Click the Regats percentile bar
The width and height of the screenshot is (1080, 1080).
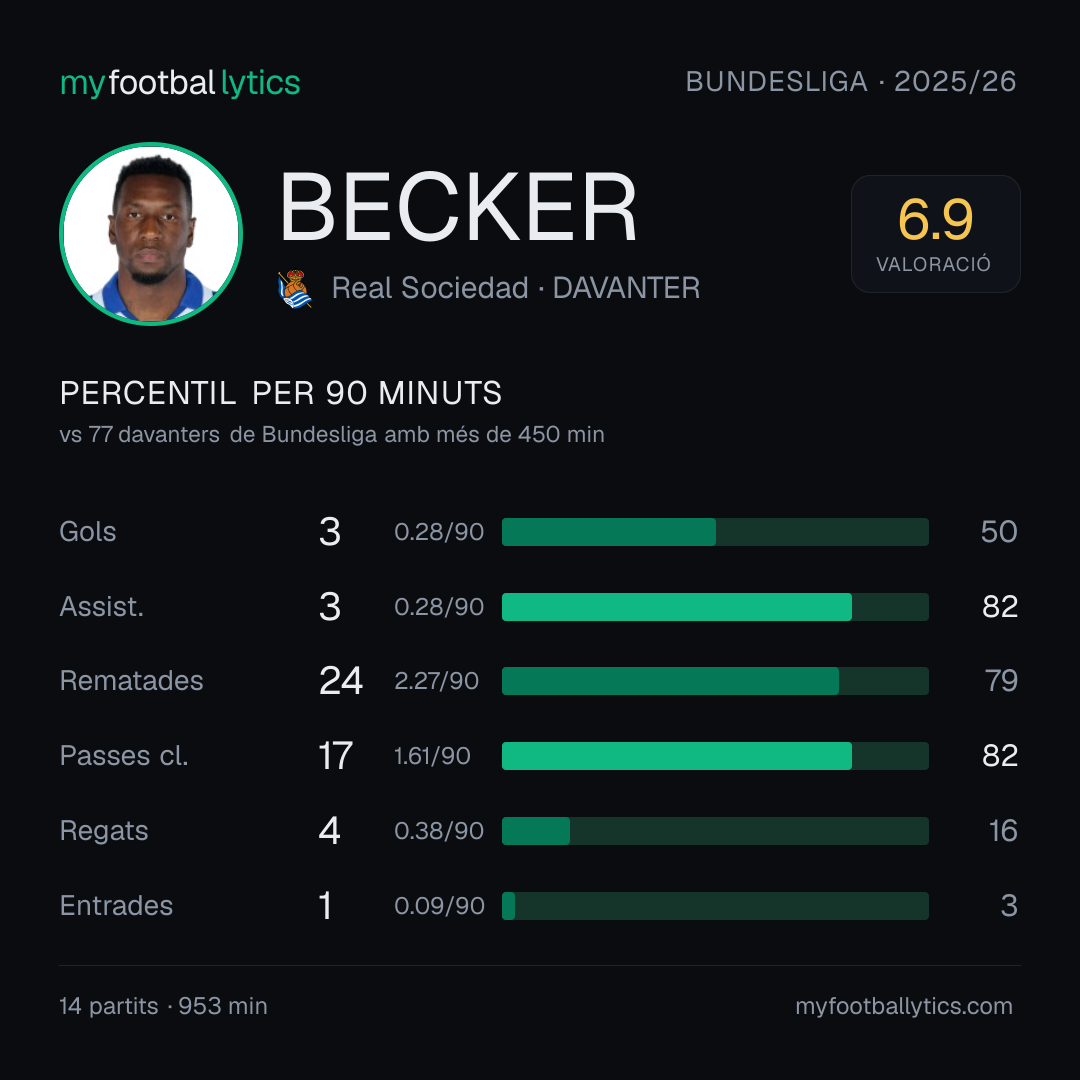715,831
